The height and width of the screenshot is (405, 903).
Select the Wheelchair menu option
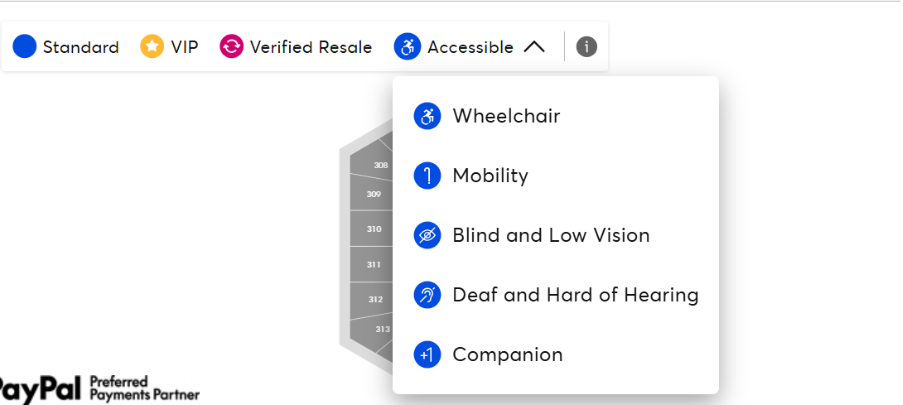click(x=506, y=116)
